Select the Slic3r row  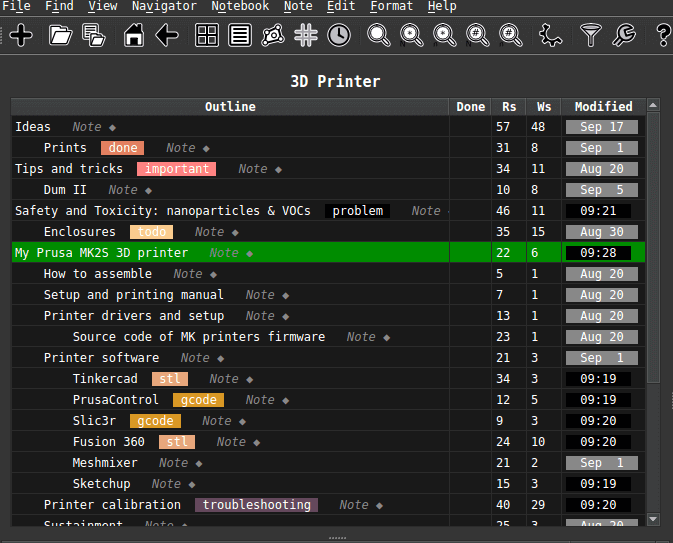pos(328,421)
